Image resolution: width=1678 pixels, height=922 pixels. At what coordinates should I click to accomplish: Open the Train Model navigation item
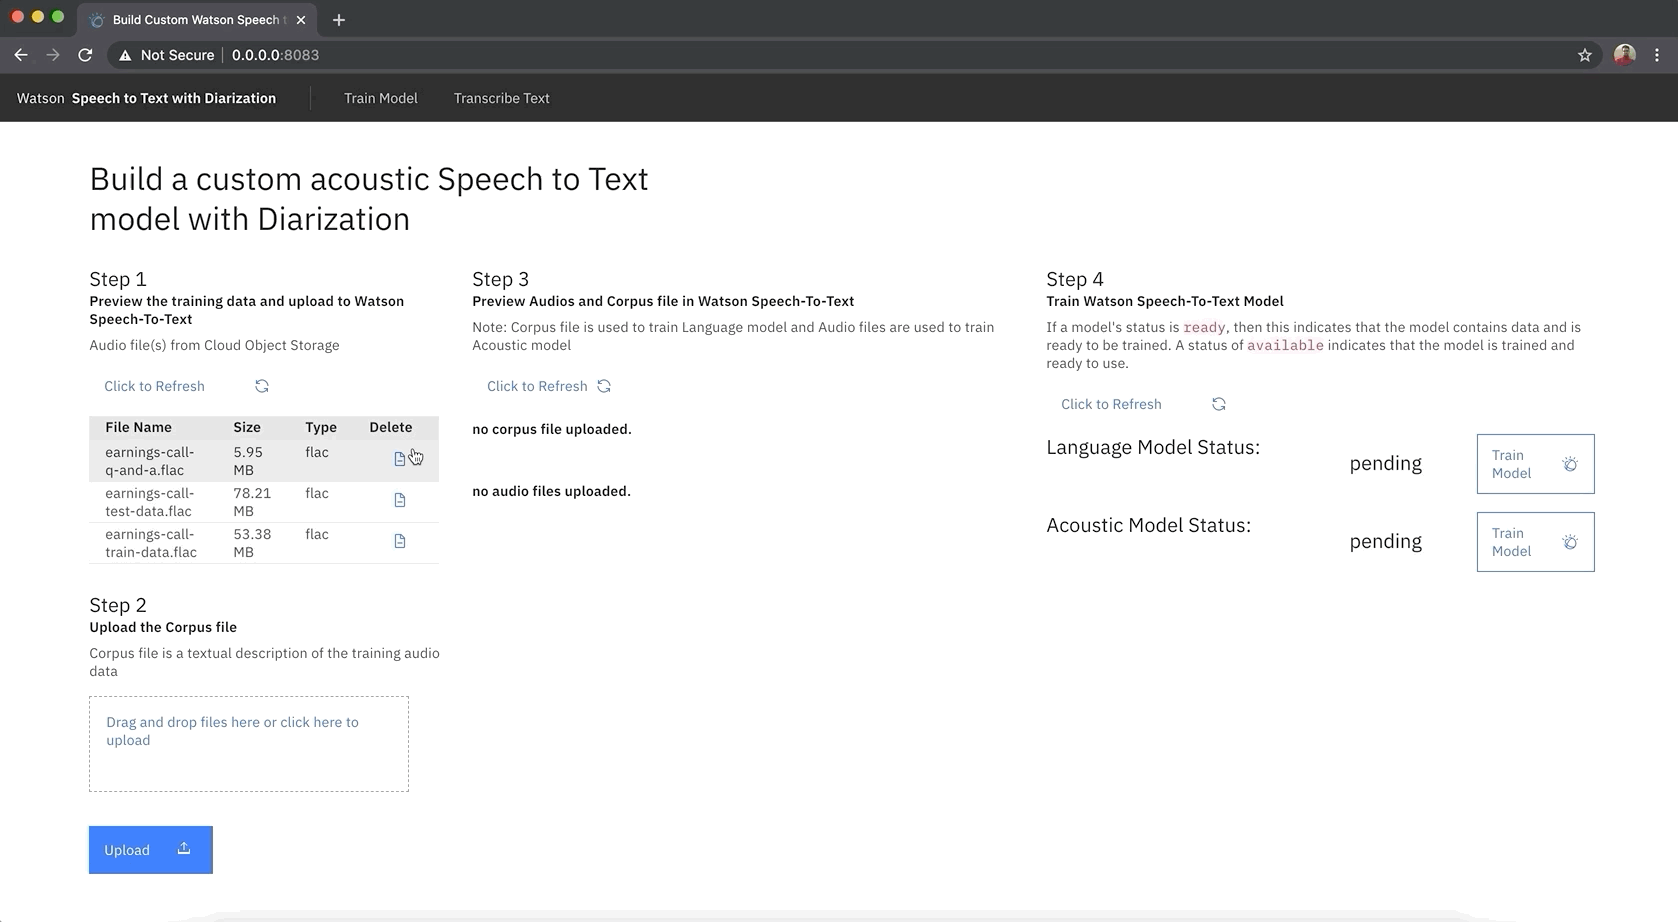point(381,98)
